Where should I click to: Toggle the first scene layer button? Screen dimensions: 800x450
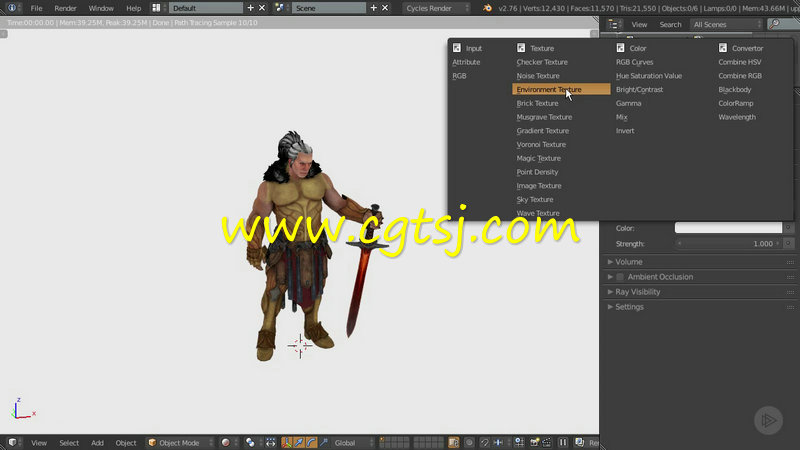(x=383, y=440)
